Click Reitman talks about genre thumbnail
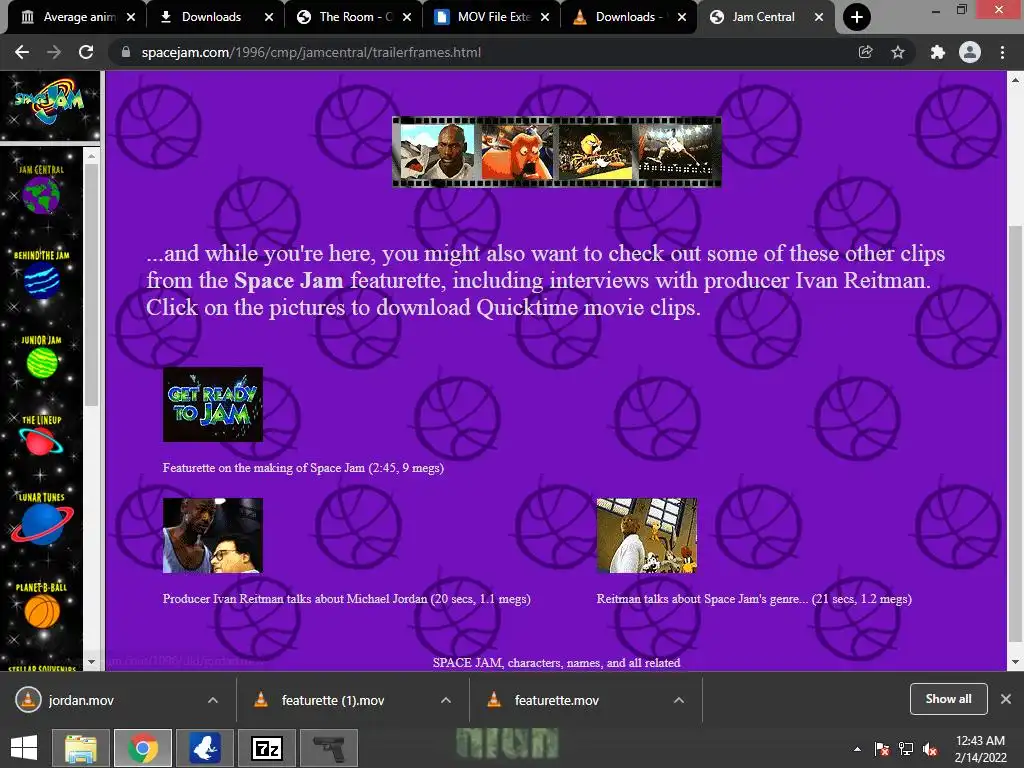 click(647, 536)
